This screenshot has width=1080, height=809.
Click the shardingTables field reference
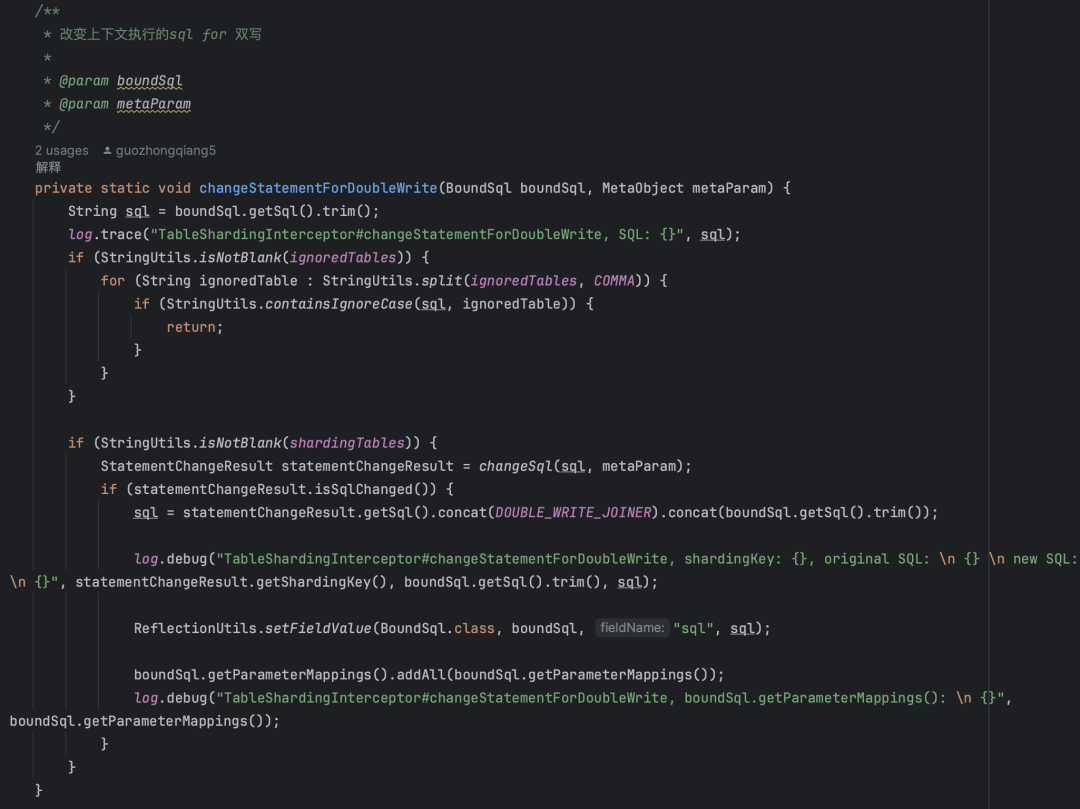[346, 443]
